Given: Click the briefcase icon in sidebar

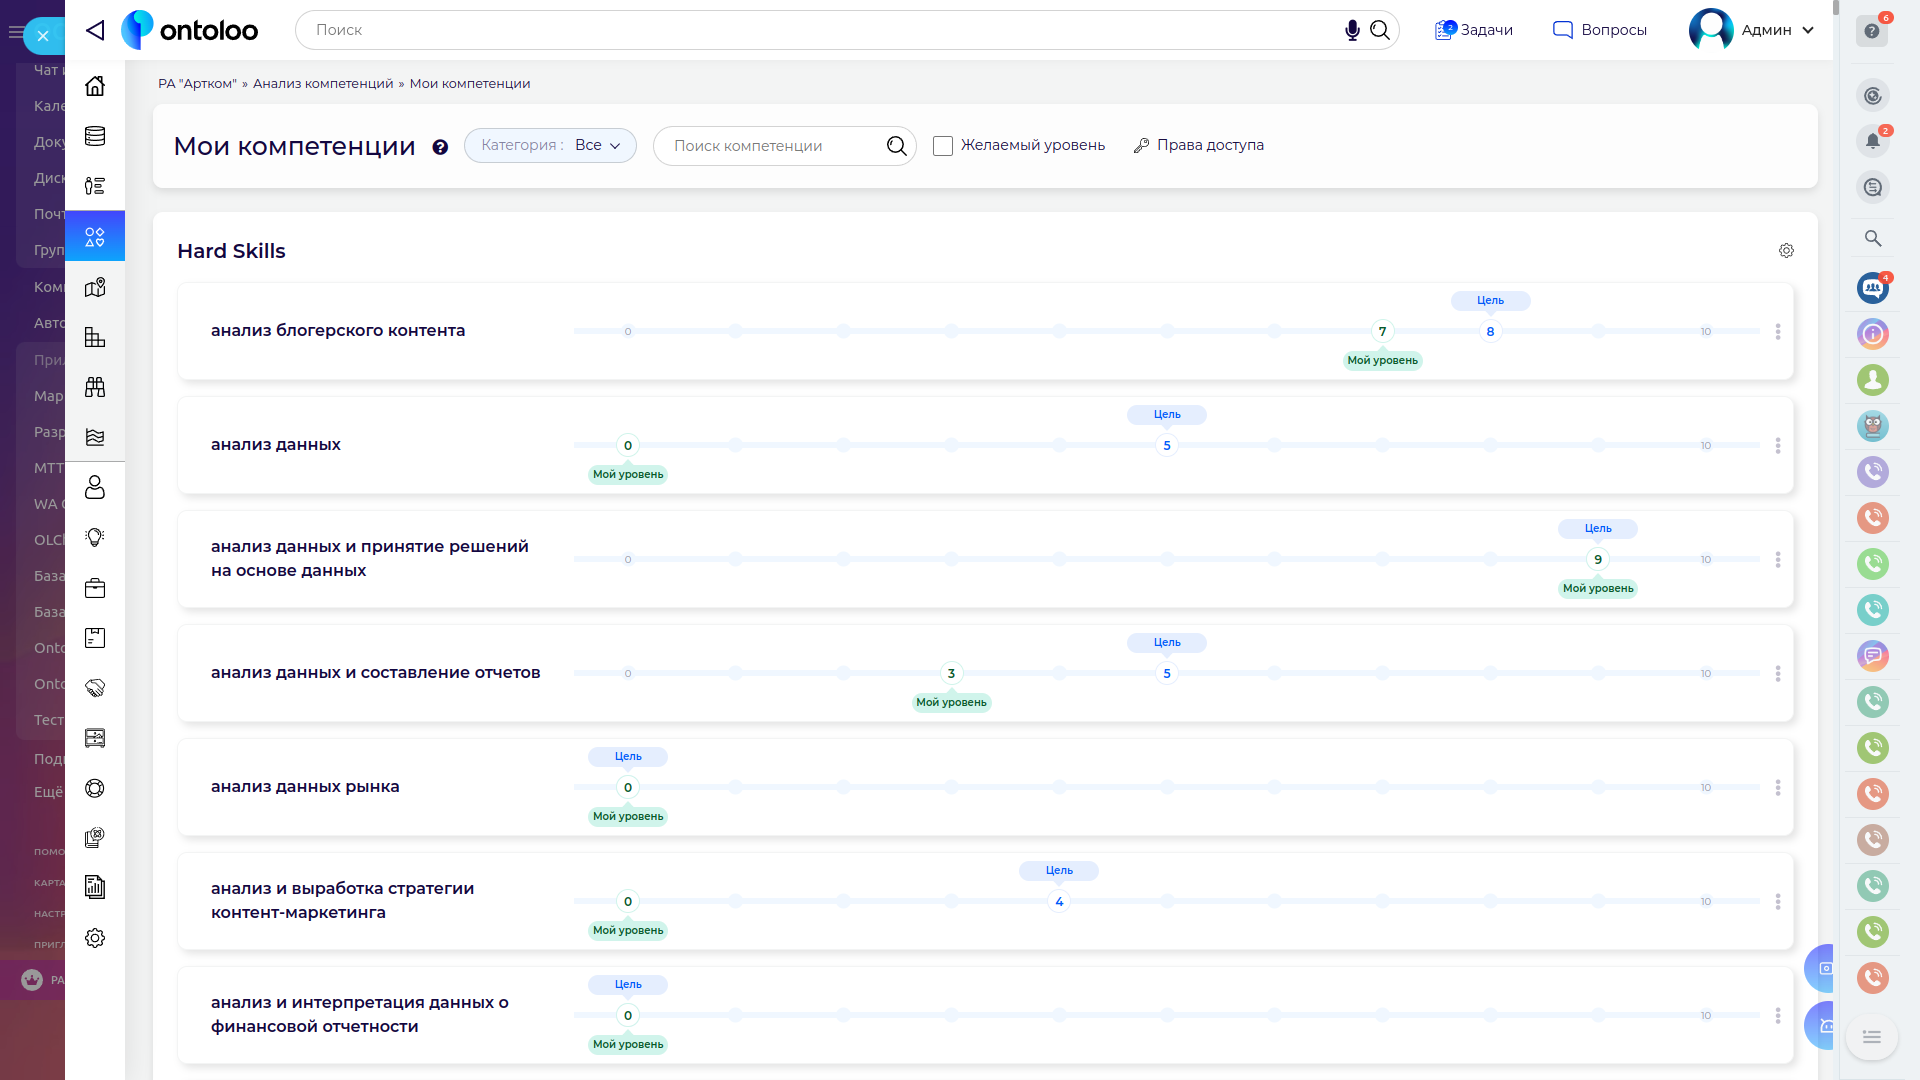Looking at the screenshot, I should 95,588.
